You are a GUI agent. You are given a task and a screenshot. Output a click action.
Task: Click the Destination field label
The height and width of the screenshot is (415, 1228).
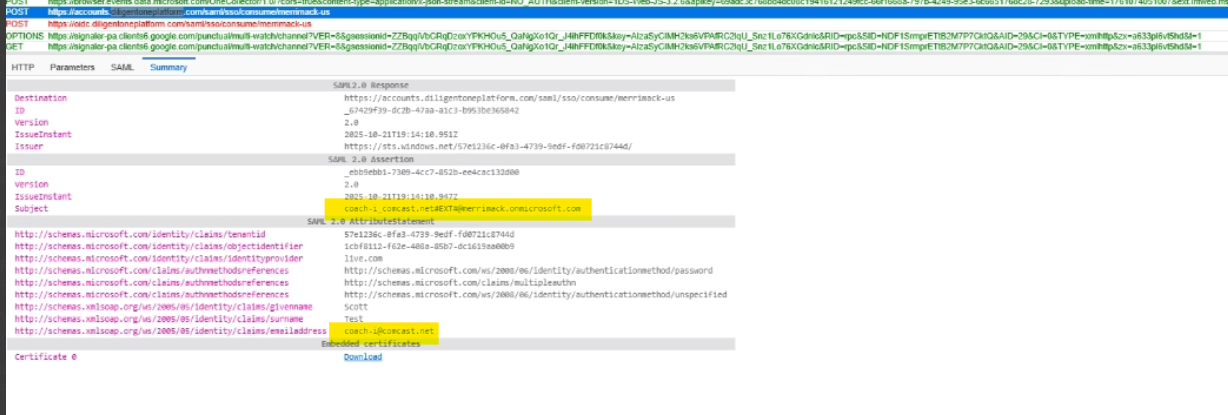[41, 98]
